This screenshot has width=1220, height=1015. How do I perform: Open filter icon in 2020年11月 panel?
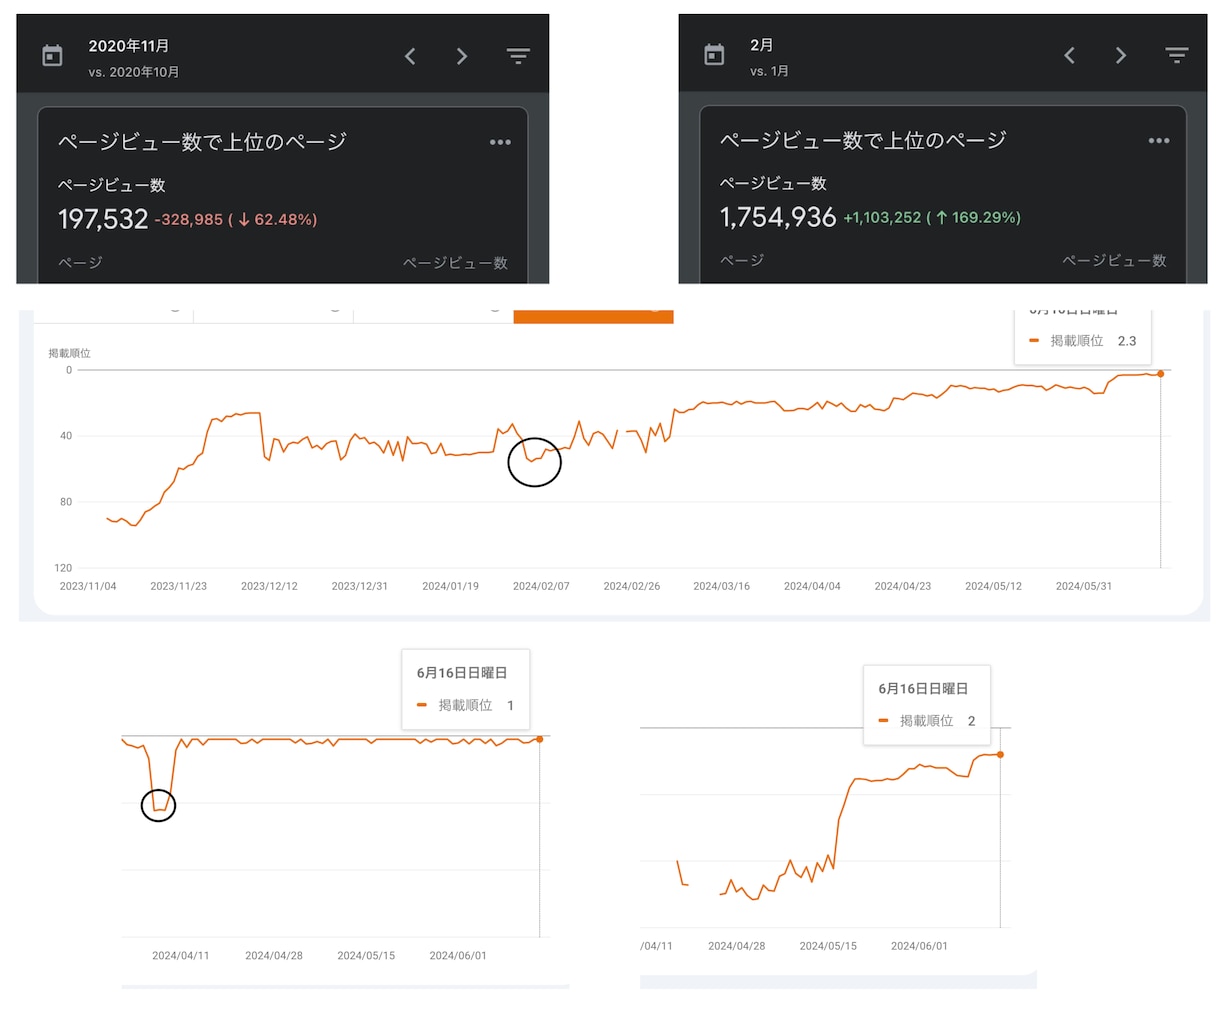pyautogui.click(x=518, y=56)
